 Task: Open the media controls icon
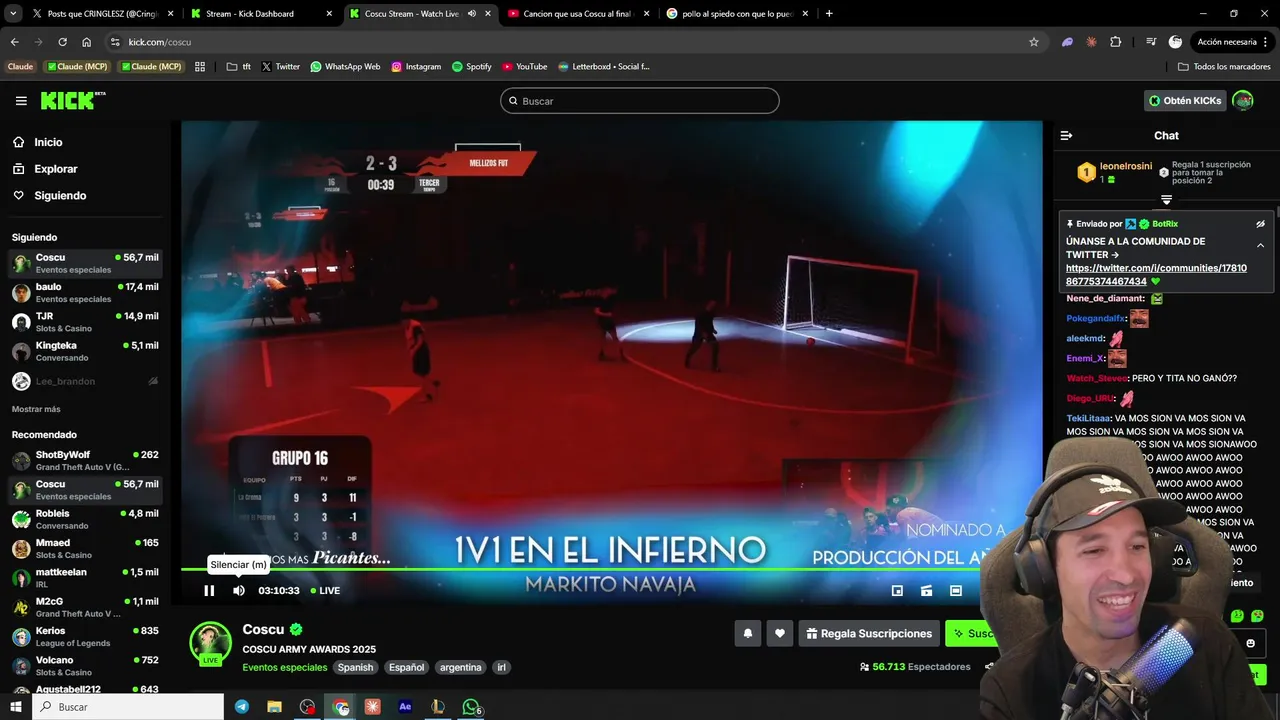pyautogui.click(x=1151, y=42)
